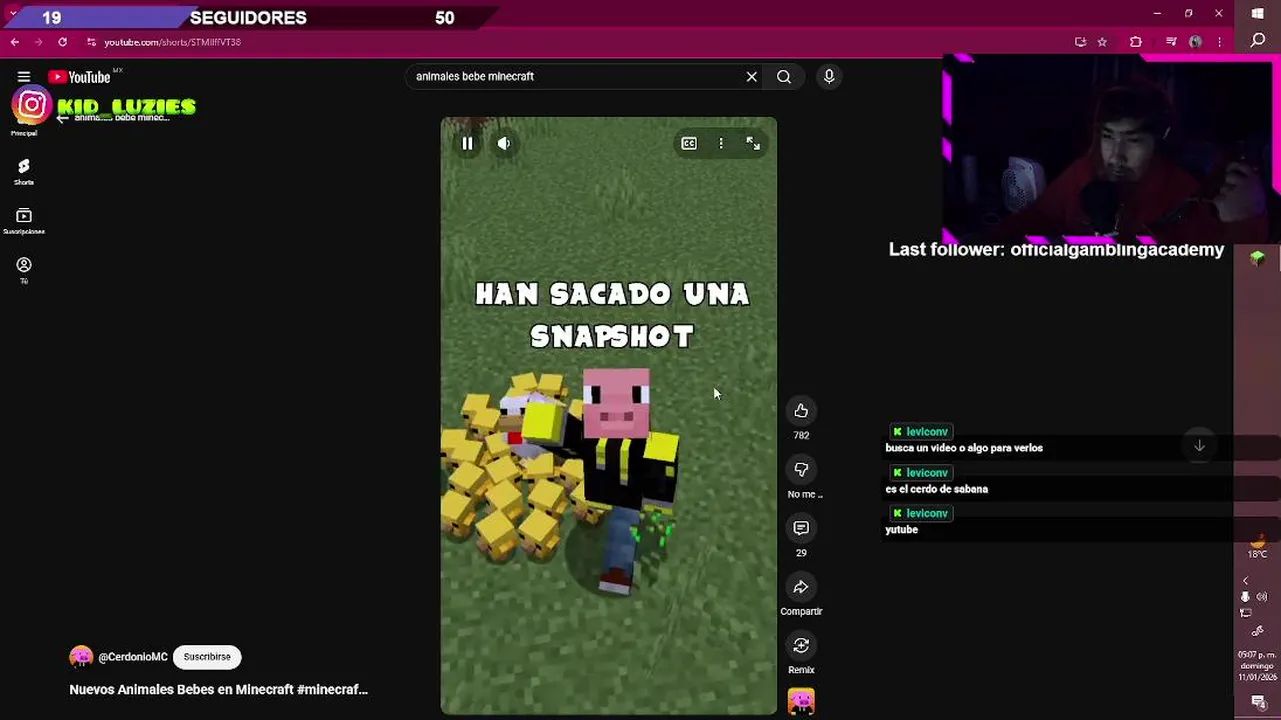Viewport: 1281px width, 720px height.
Task: Open the comments with 29 count
Action: tap(801, 528)
